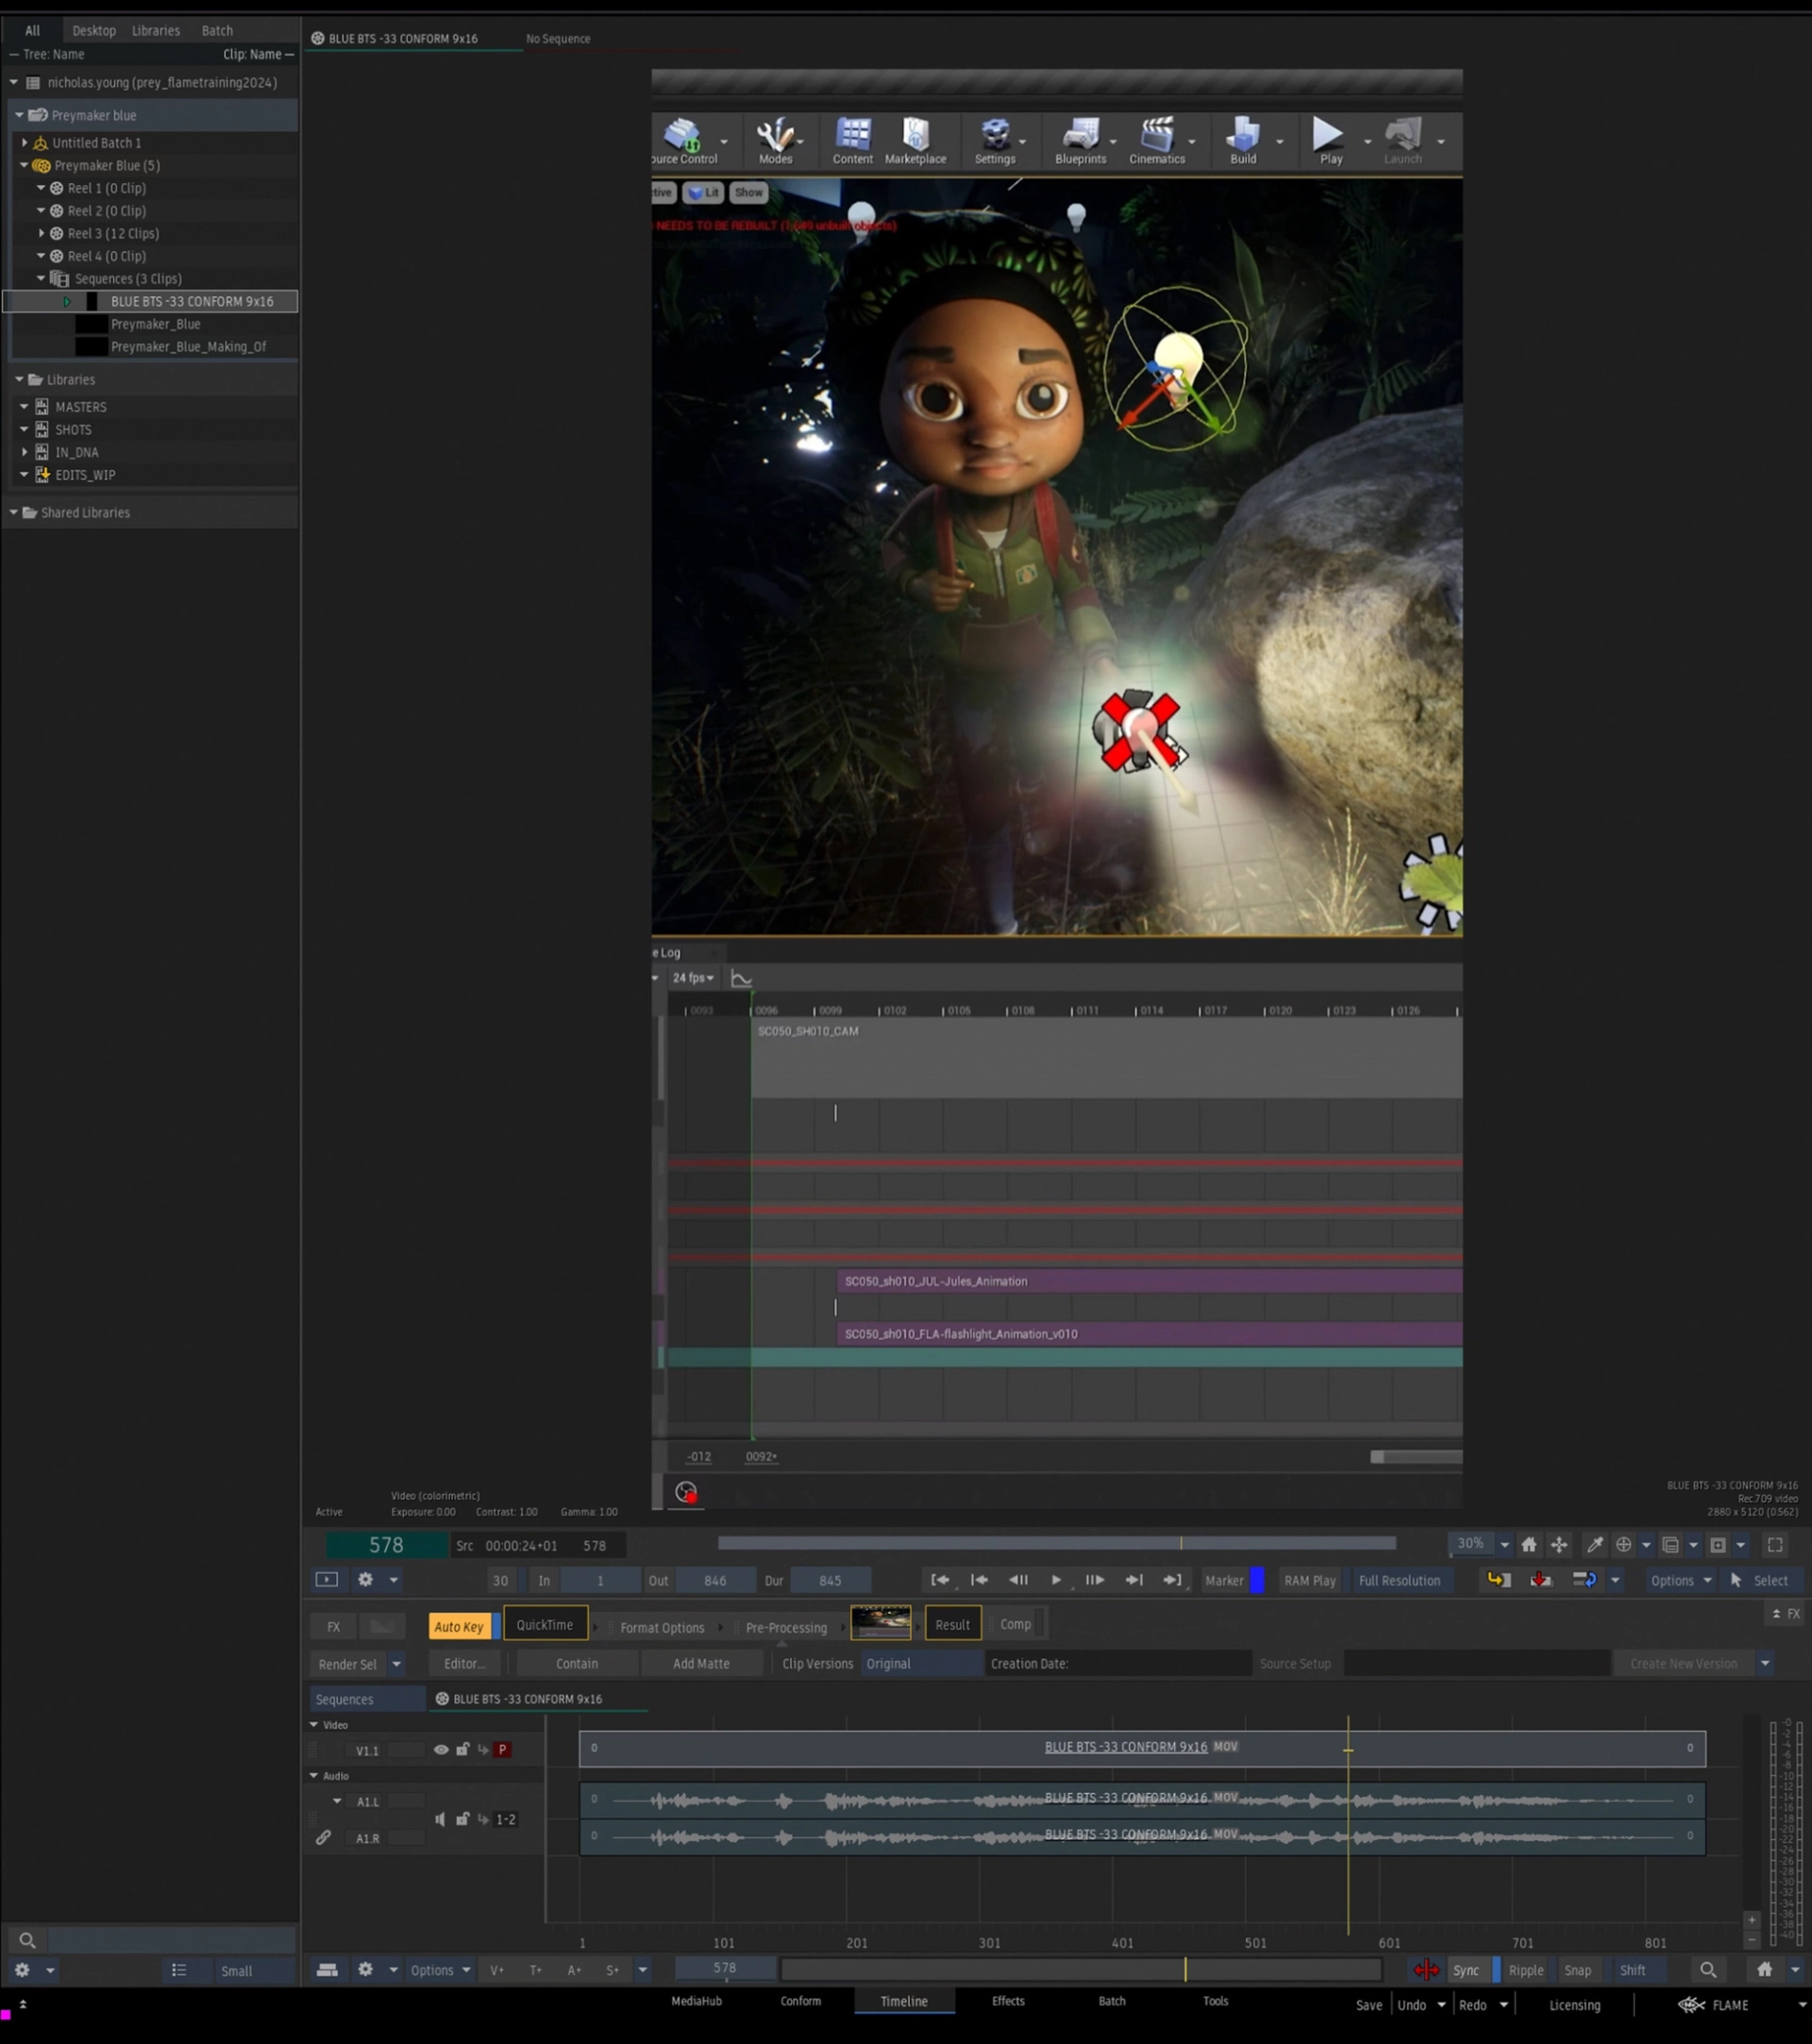The width and height of the screenshot is (1812, 2044).
Task: Play the sequence forward
Action: (x=1056, y=1580)
